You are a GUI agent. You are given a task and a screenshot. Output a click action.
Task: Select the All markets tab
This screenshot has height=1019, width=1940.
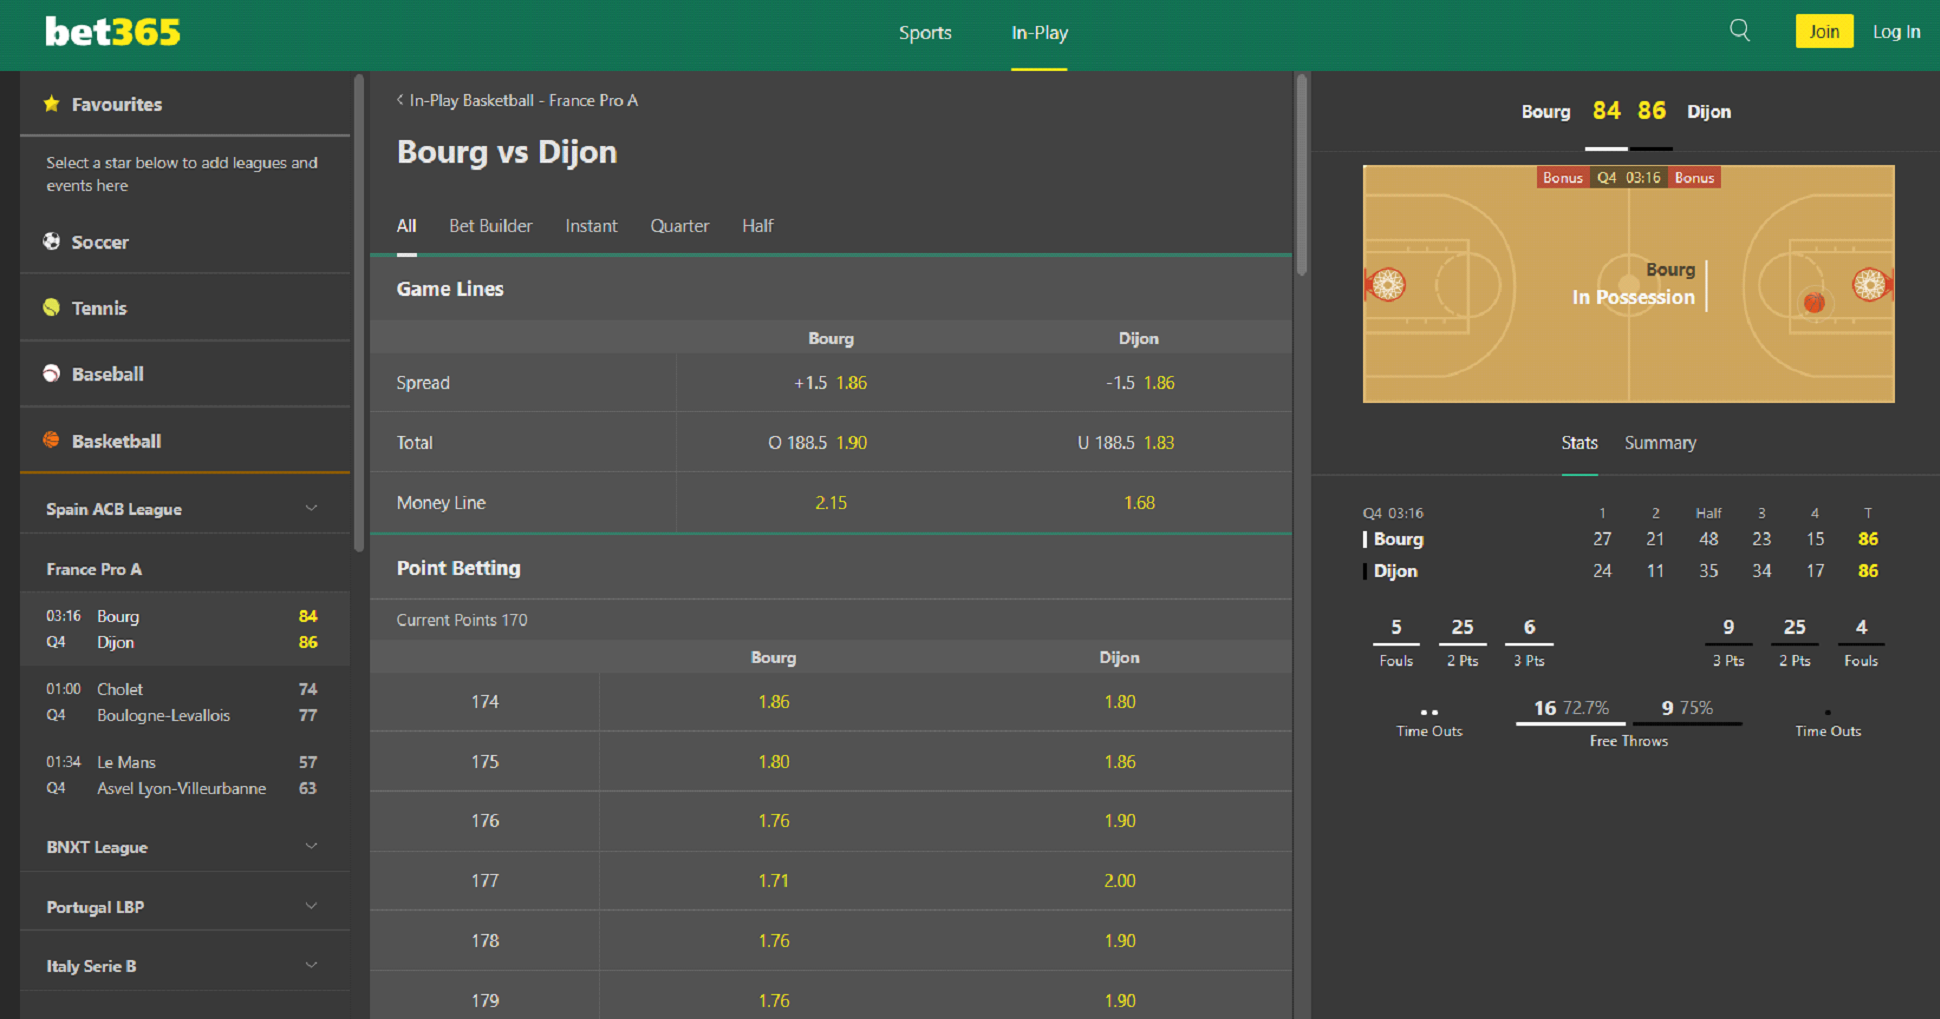pos(406,226)
